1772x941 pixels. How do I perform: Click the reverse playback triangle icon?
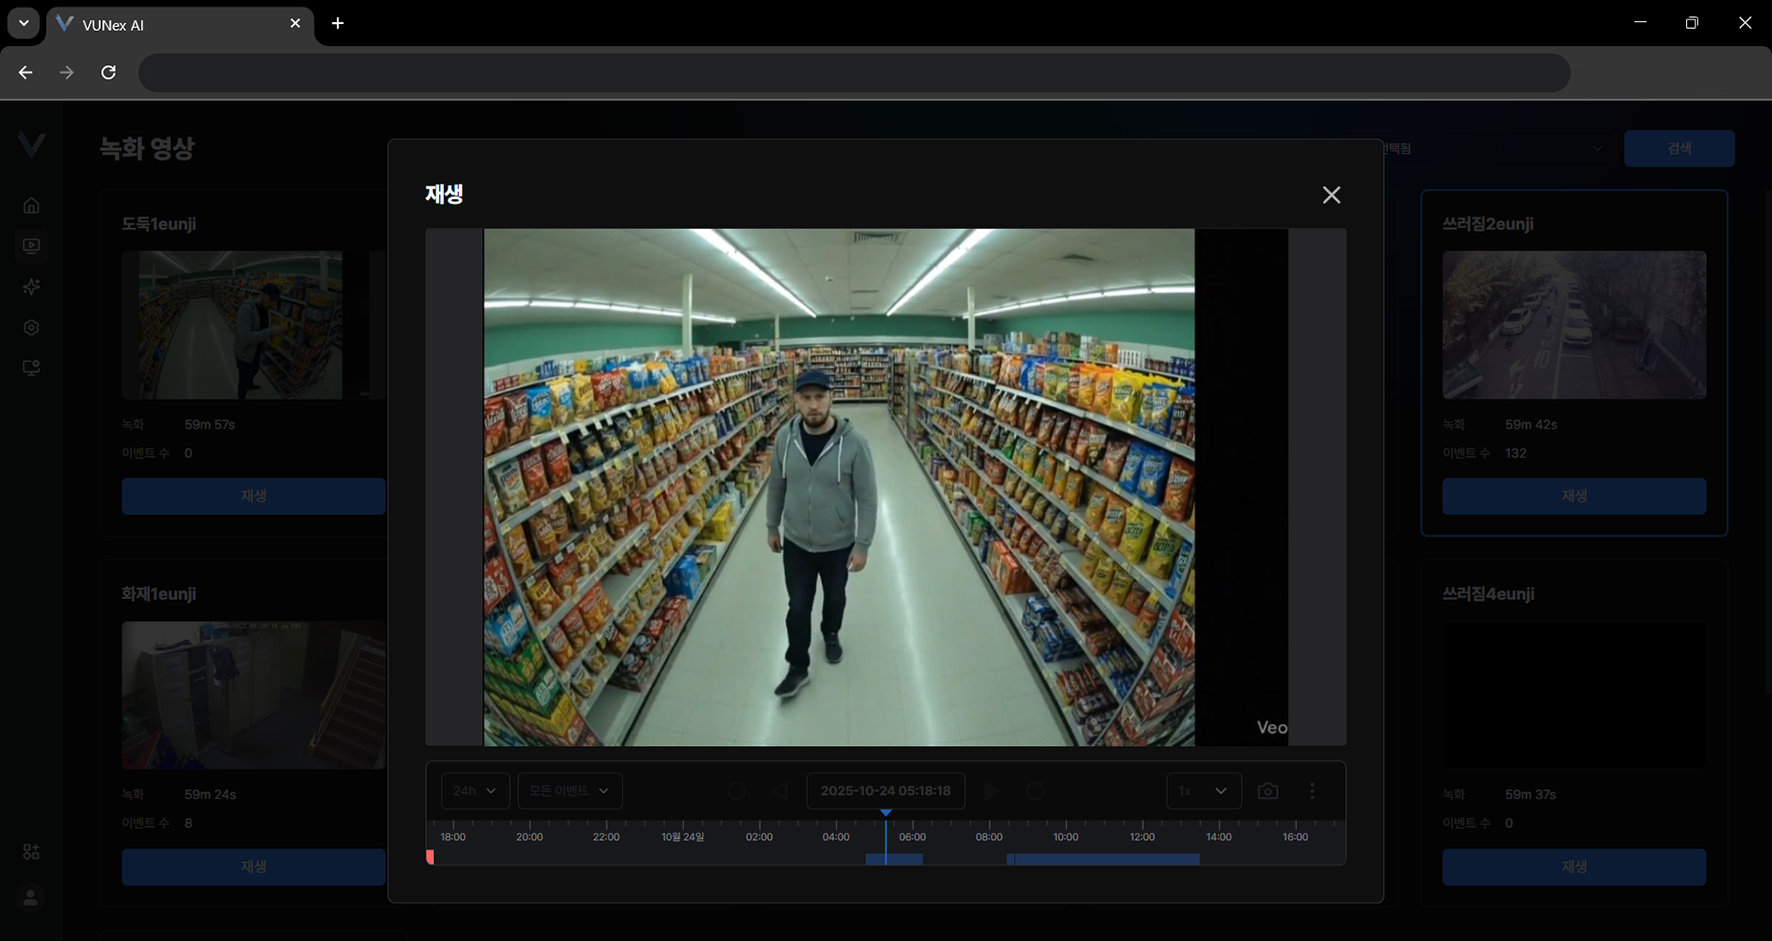point(780,791)
